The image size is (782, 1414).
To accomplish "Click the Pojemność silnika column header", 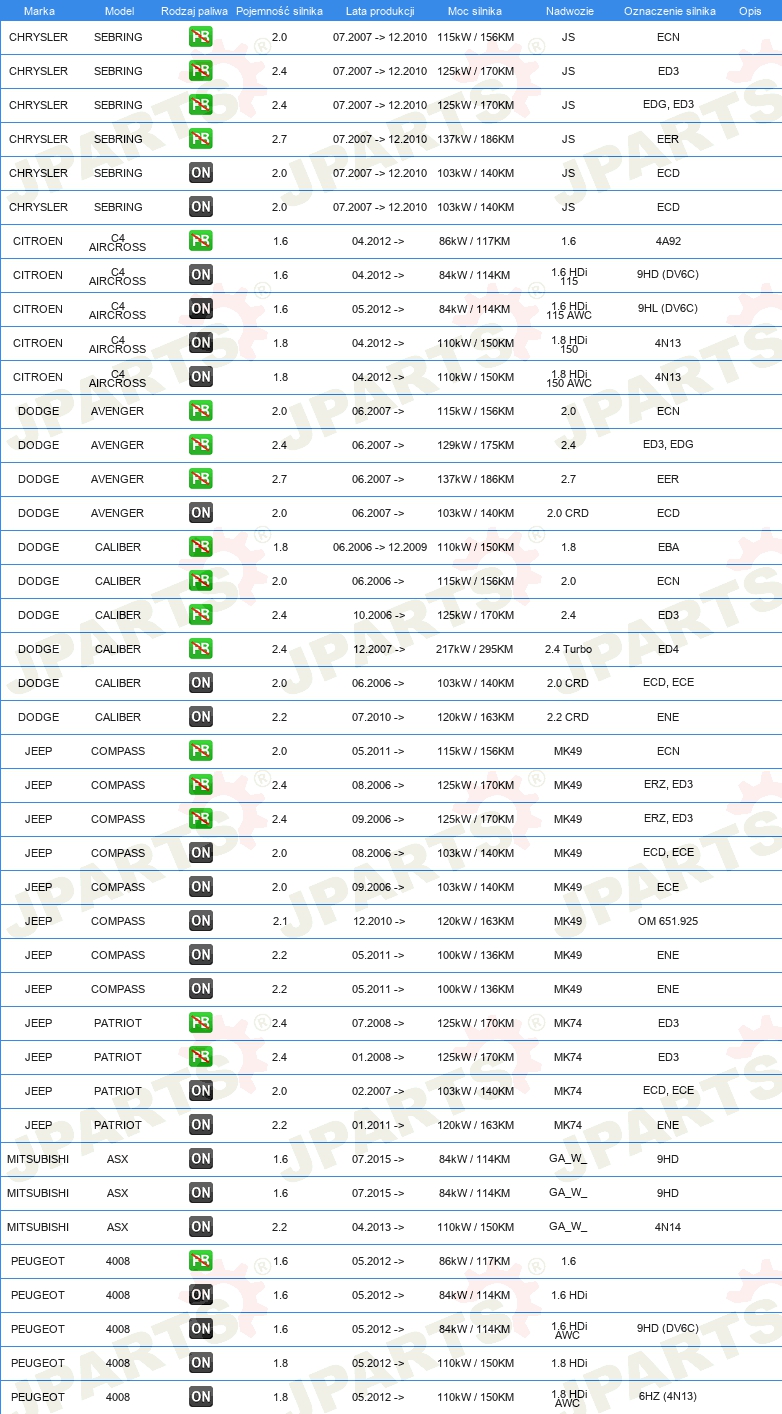I will coord(279,11).
